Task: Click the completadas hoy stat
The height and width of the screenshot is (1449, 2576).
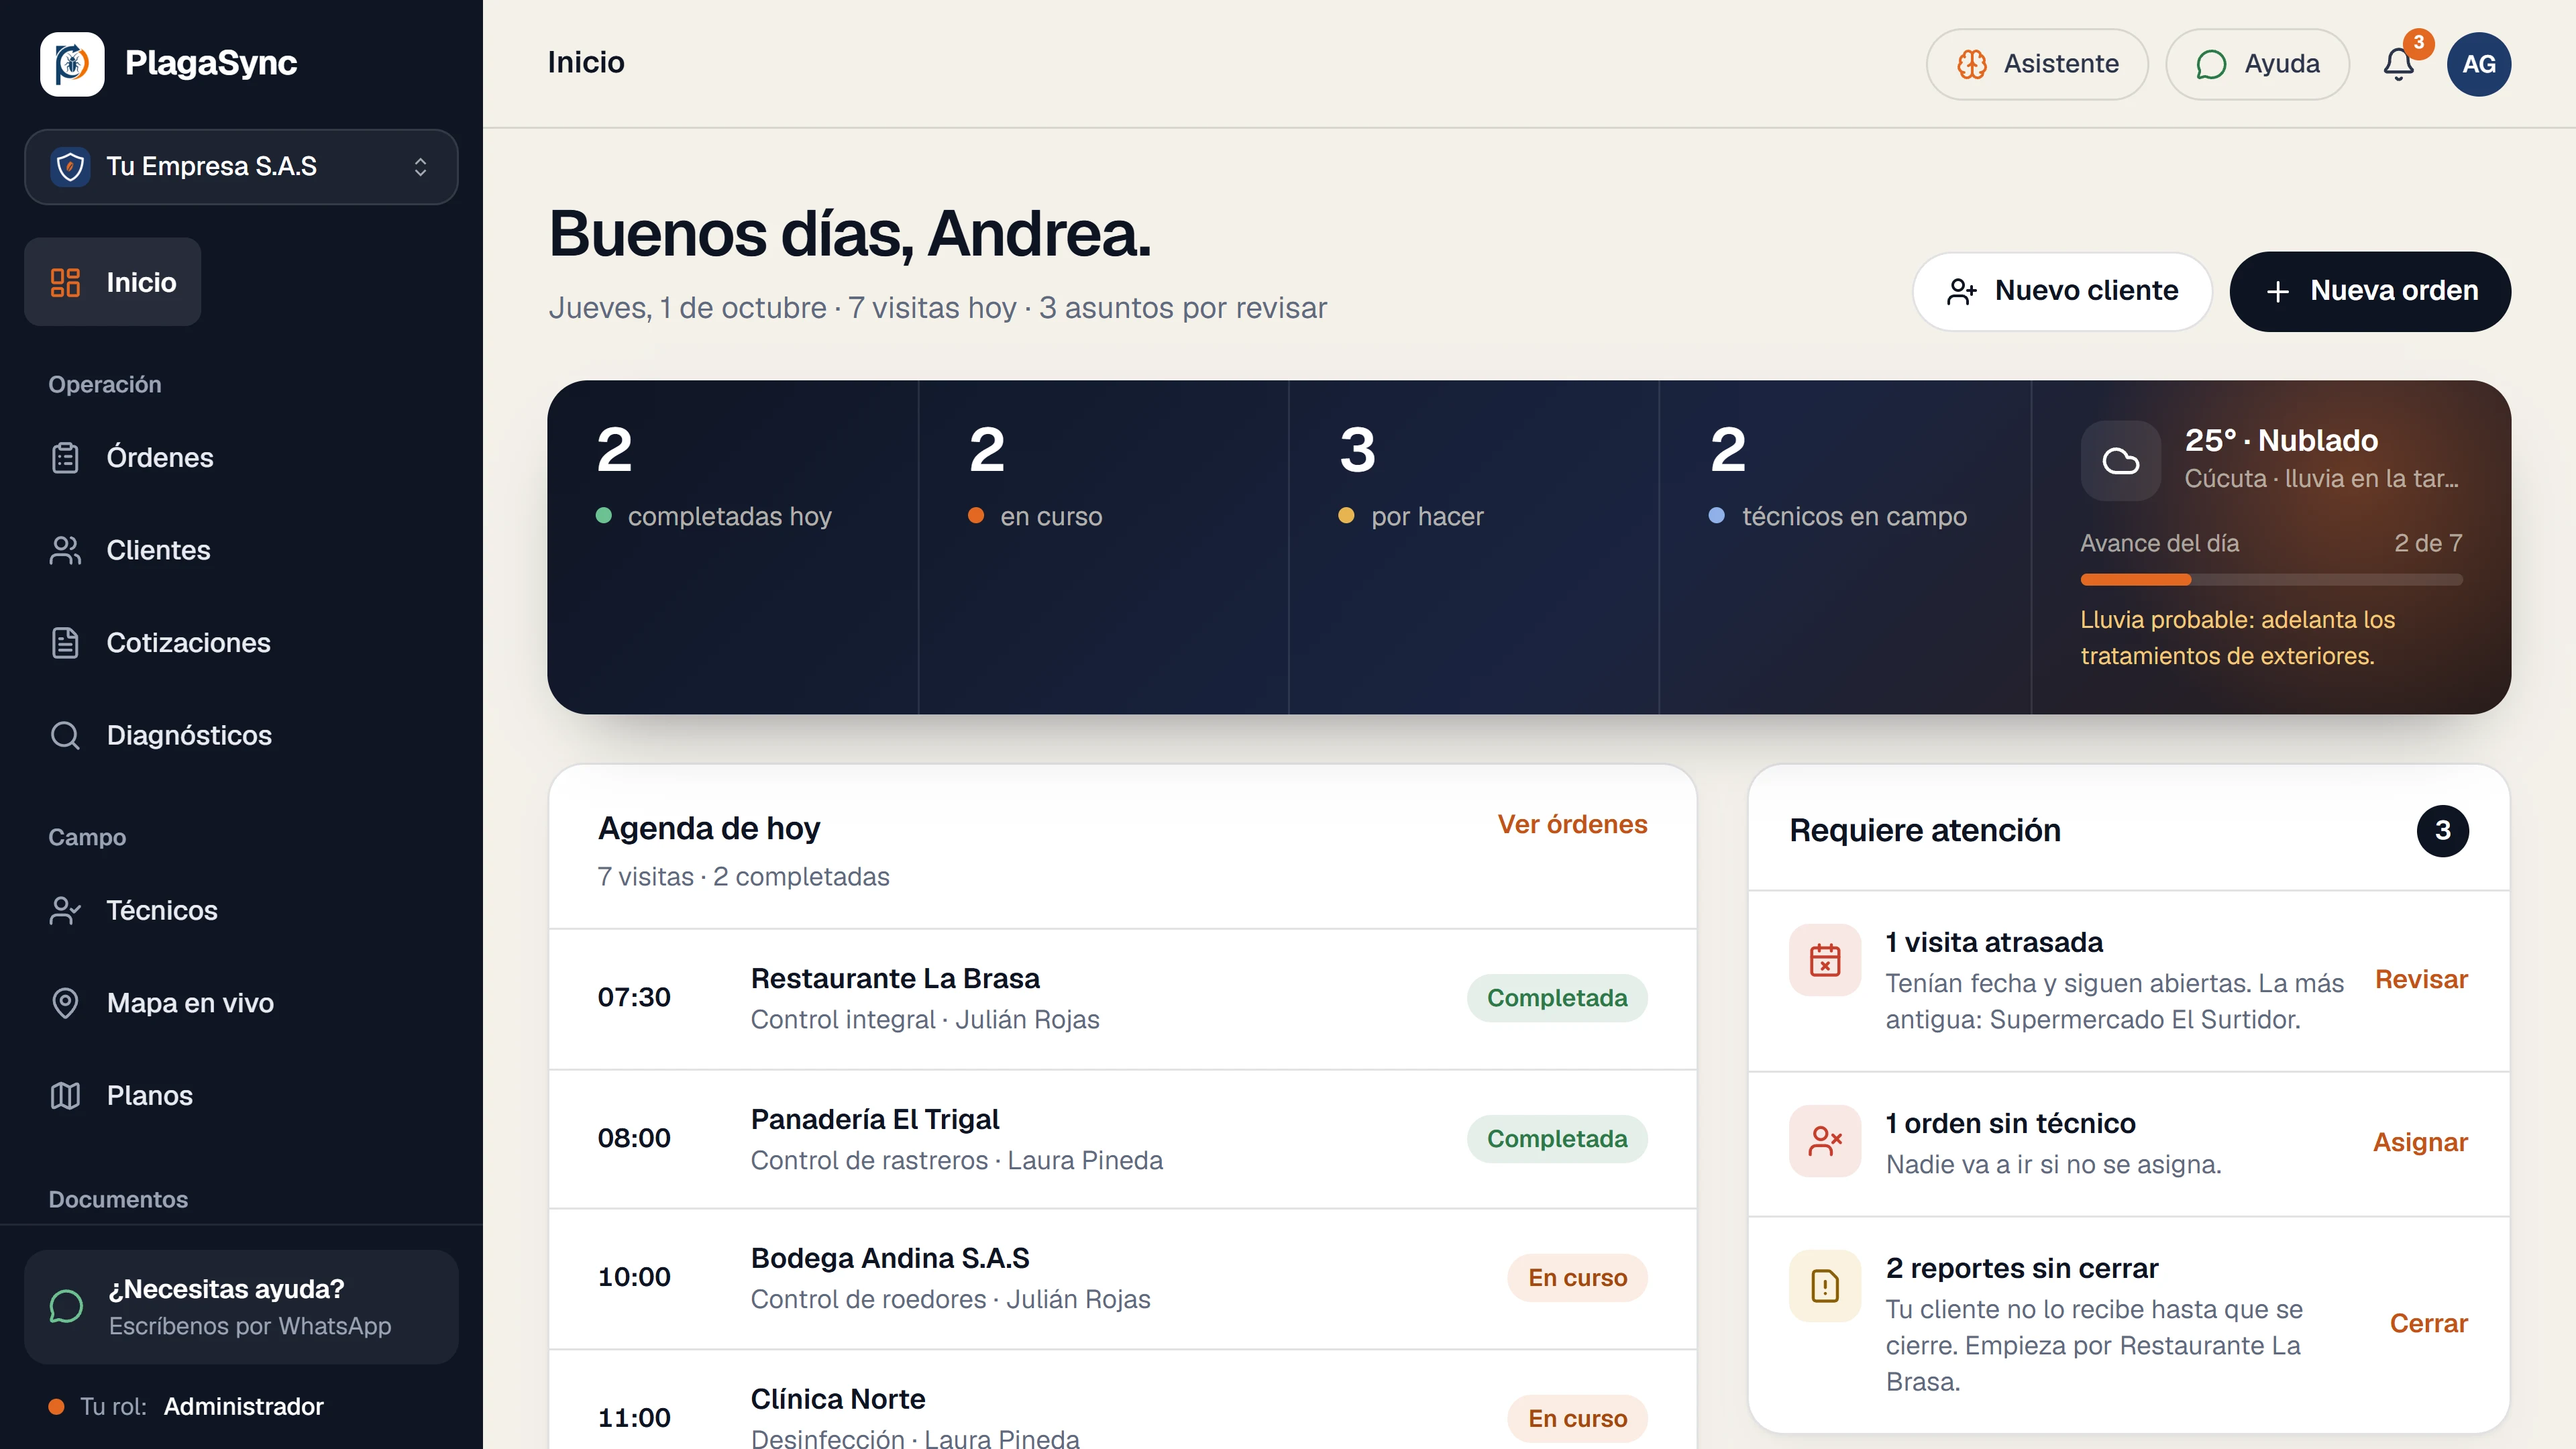Action: point(733,547)
